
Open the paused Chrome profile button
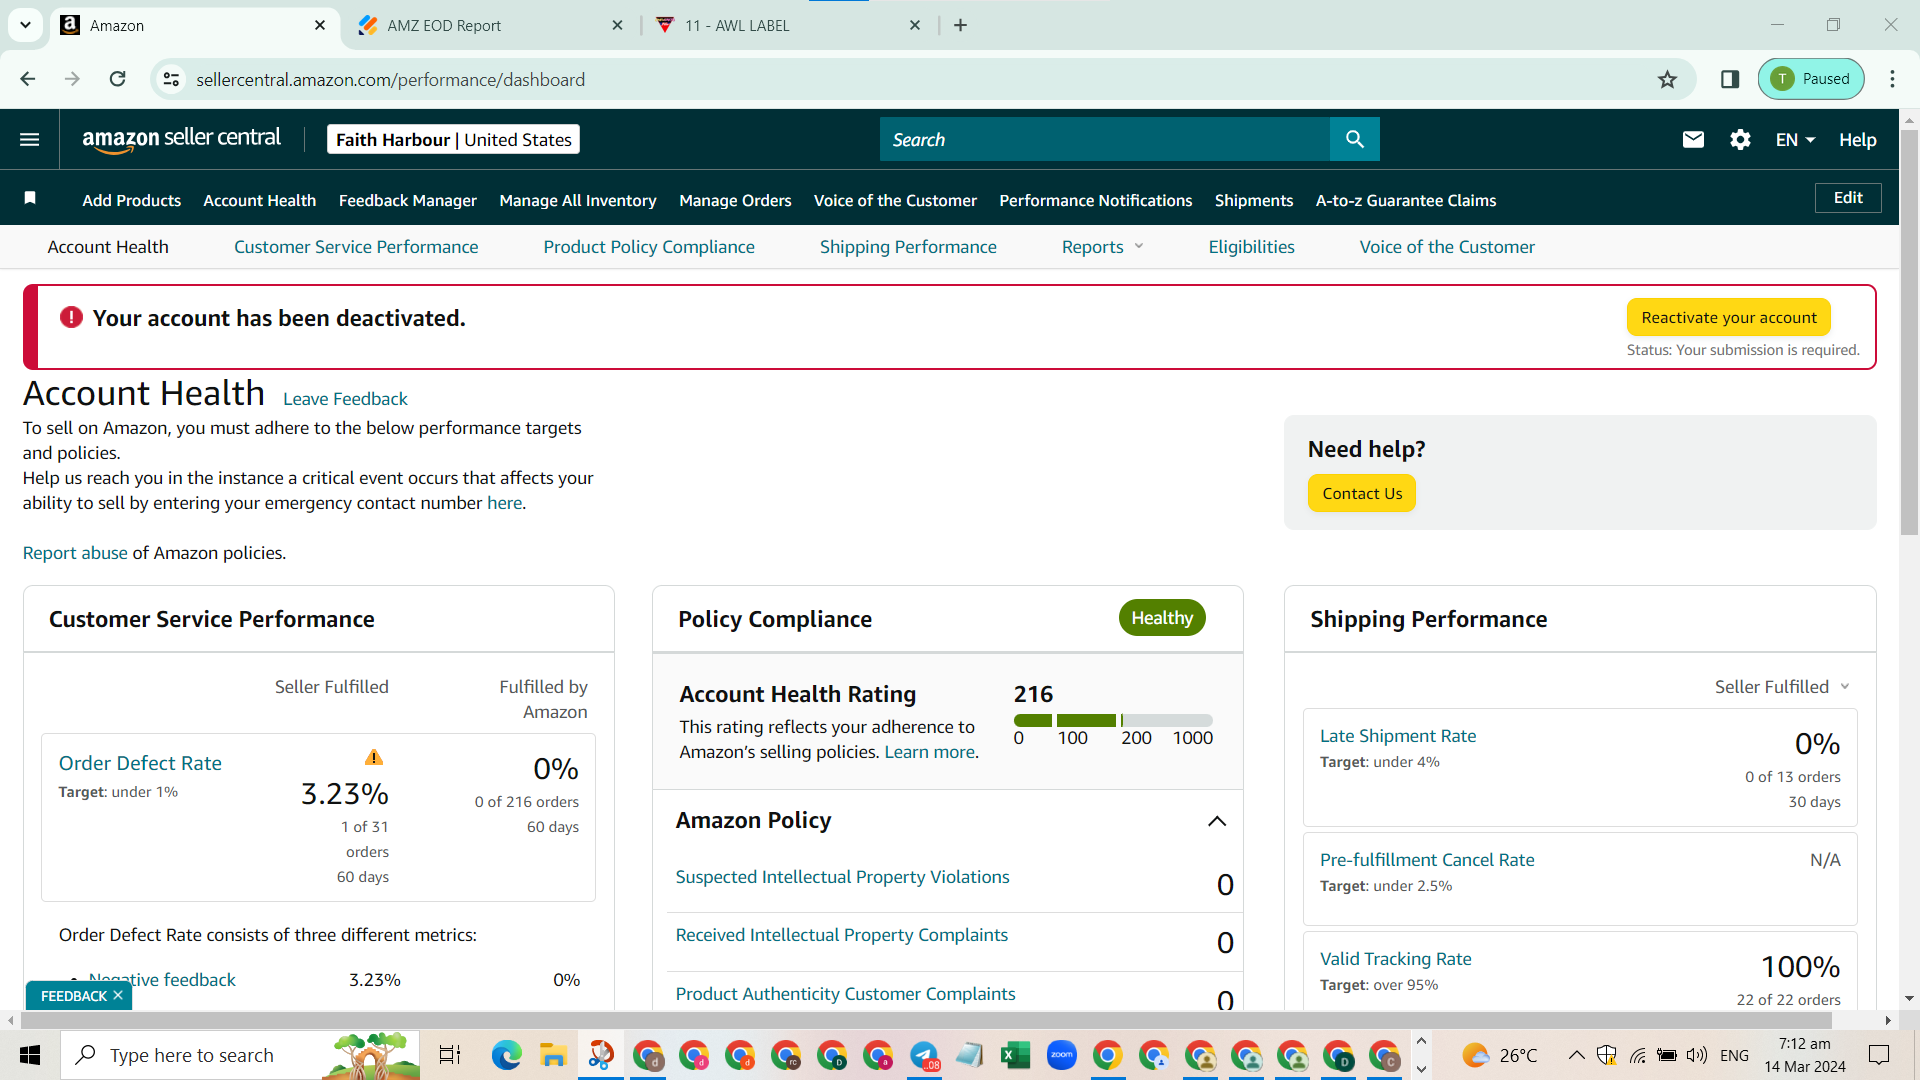1811,79
